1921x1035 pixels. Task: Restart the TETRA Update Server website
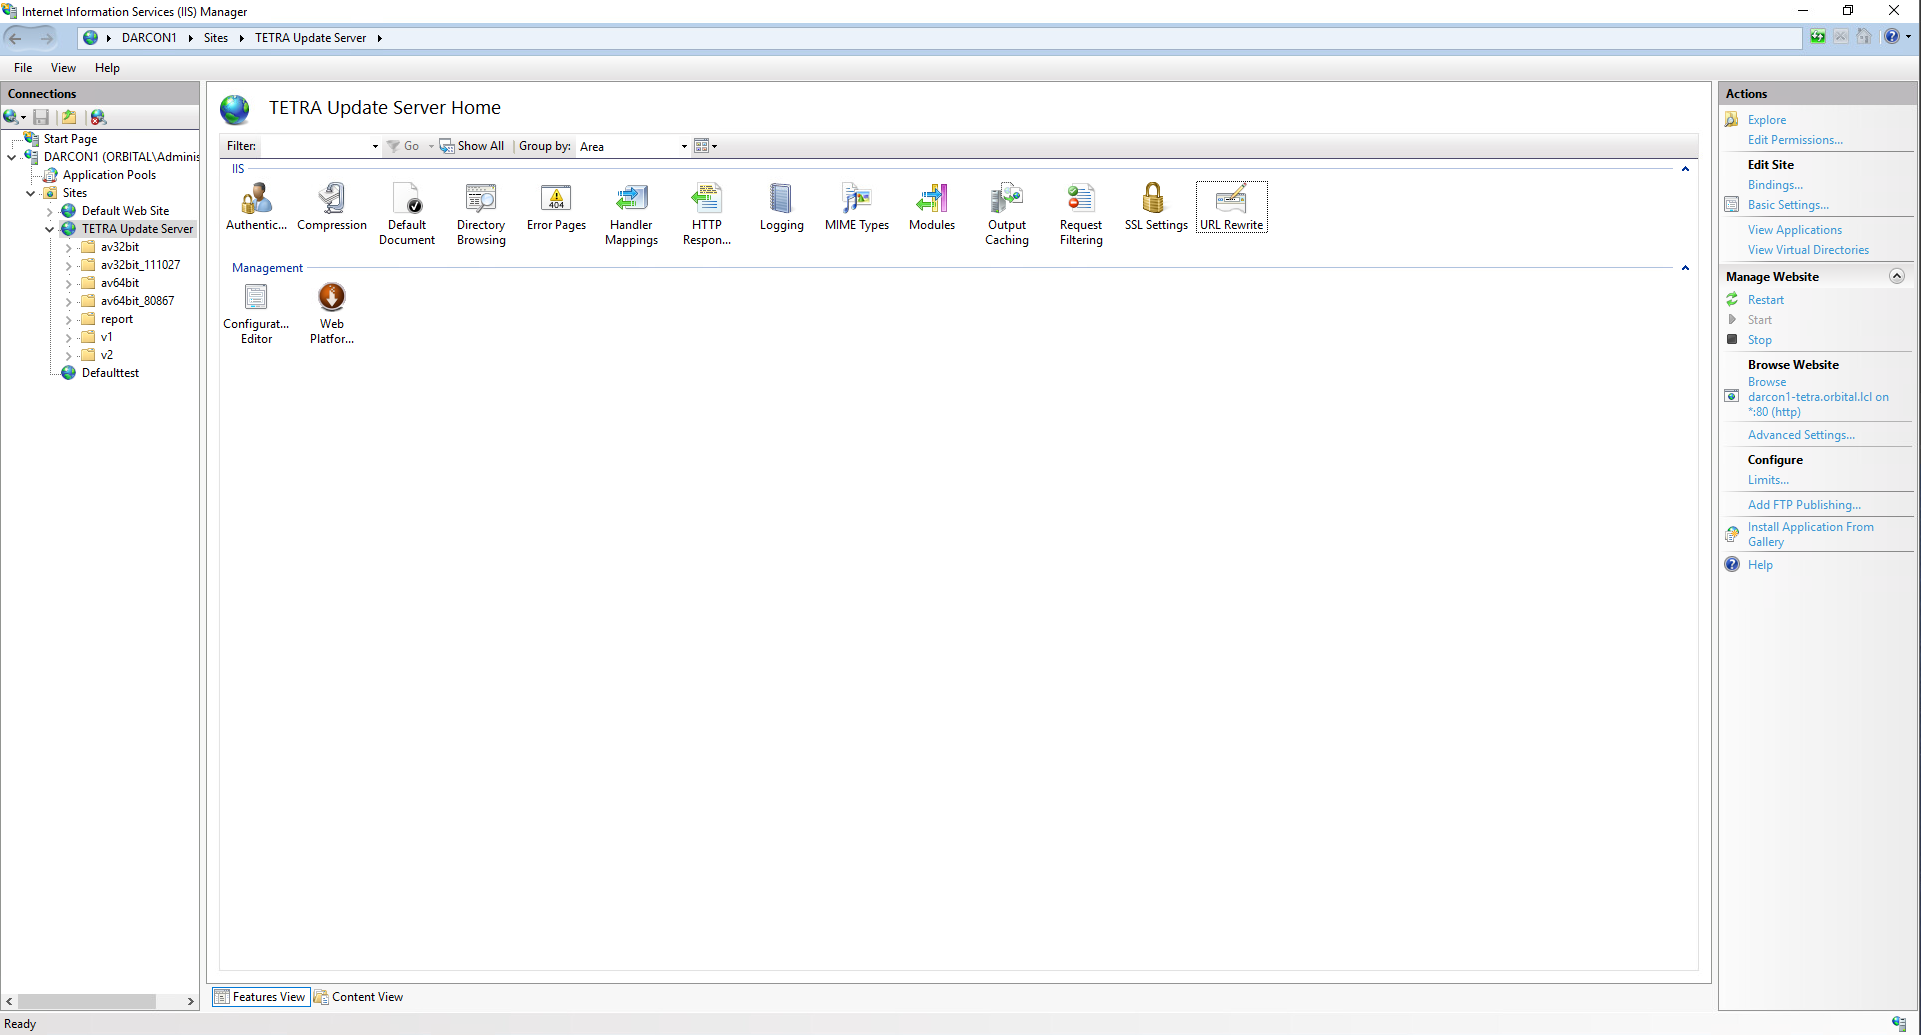[x=1766, y=299]
